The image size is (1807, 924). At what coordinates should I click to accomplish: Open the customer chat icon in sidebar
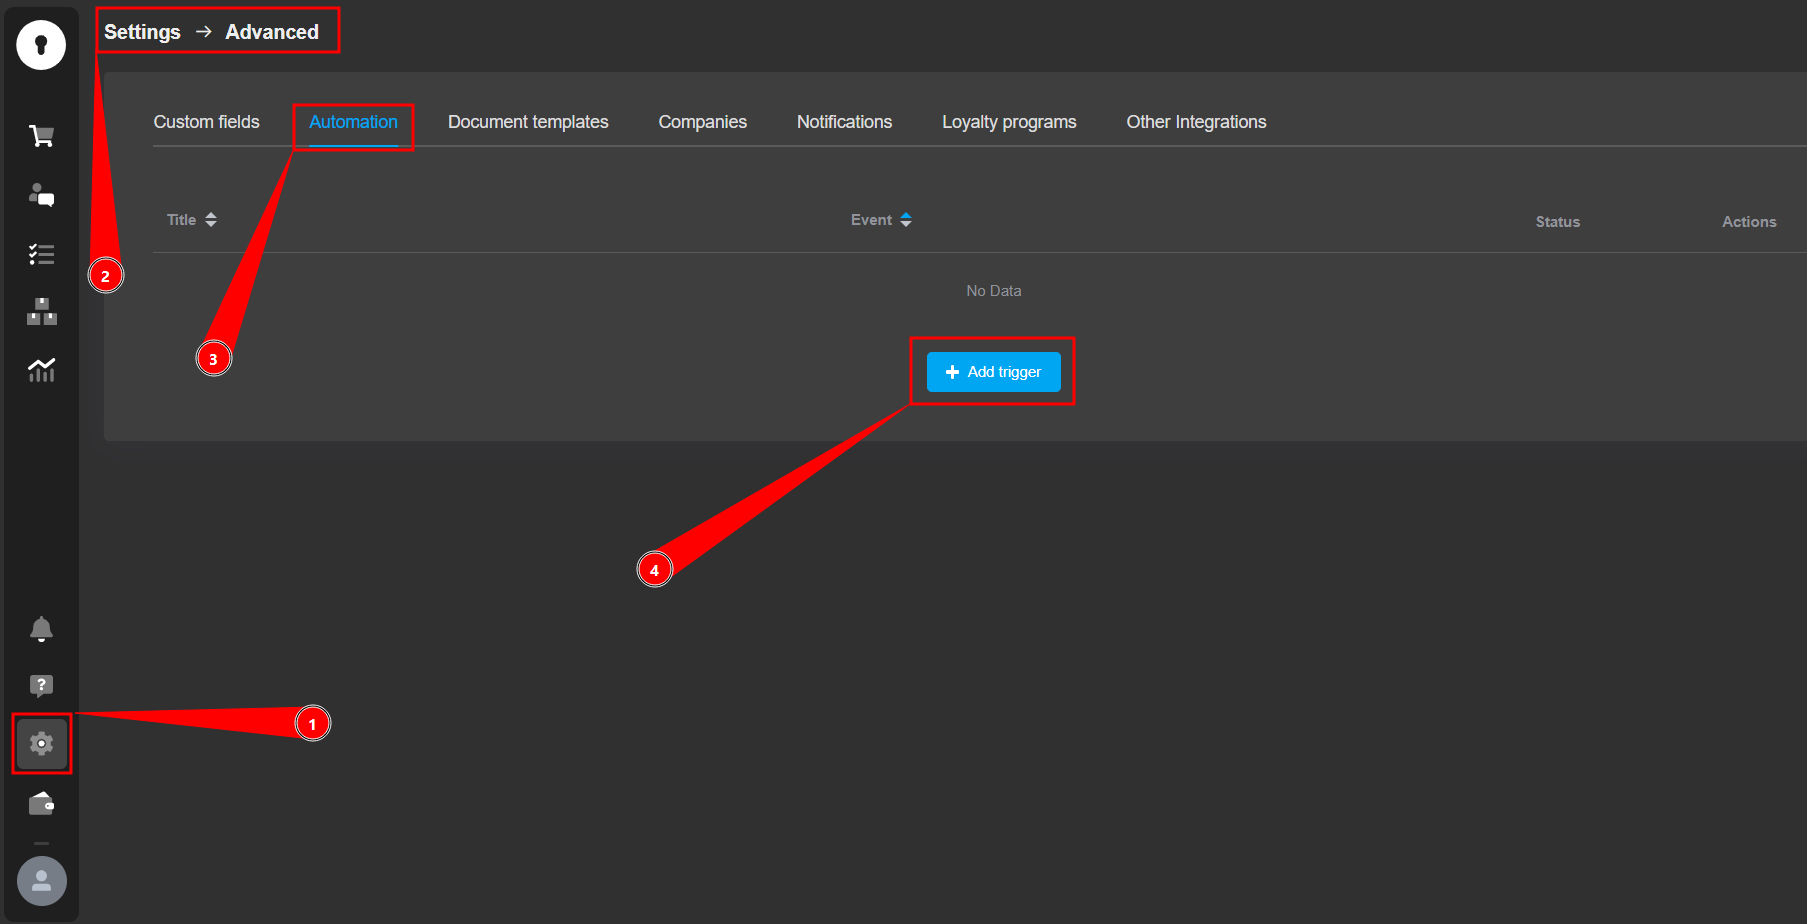click(41, 195)
